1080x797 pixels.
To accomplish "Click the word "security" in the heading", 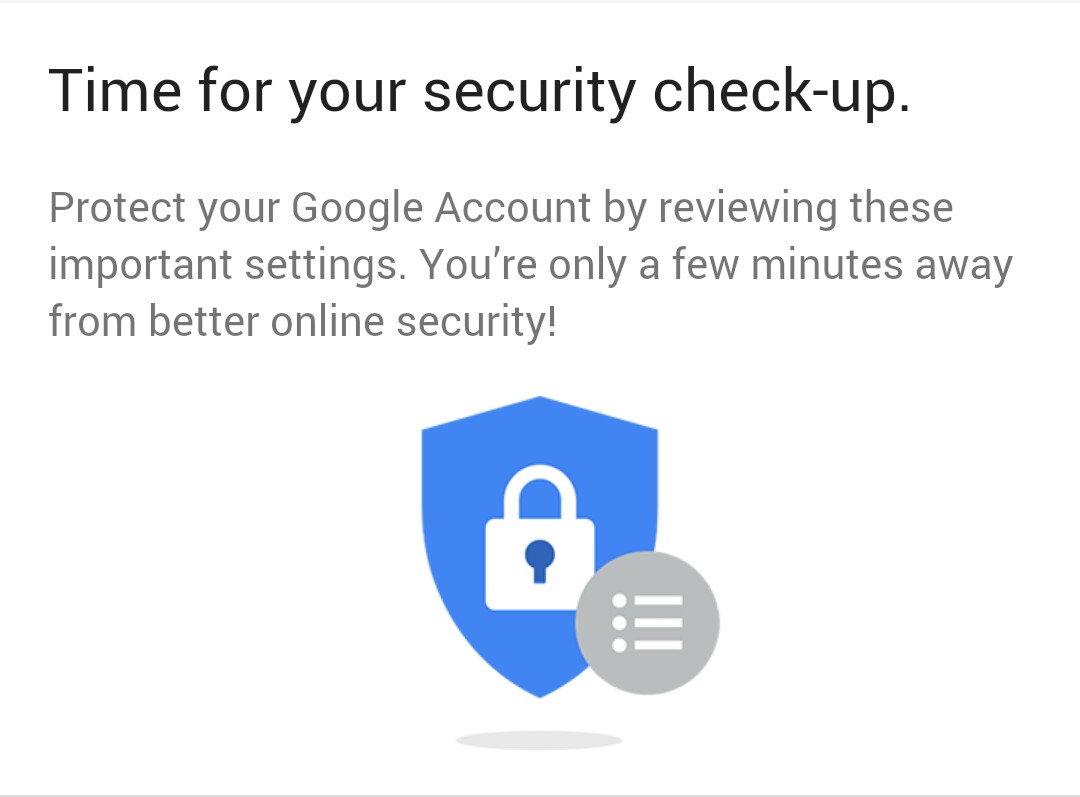I will [x=530, y=92].
